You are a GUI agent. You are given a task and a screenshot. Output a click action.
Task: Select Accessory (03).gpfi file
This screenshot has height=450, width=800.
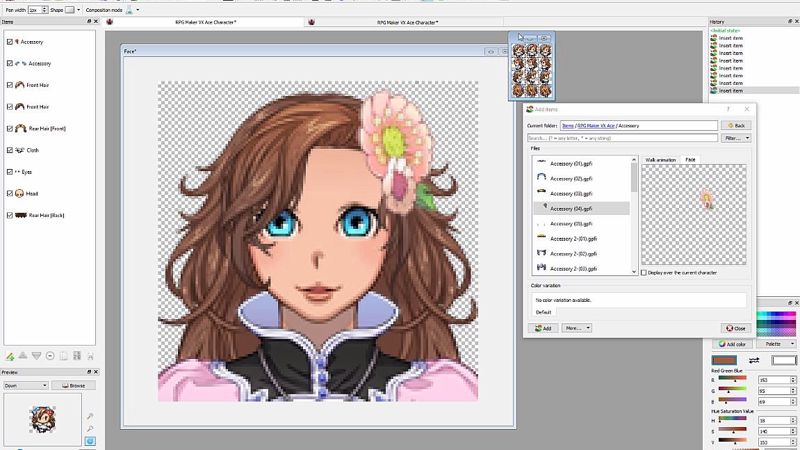coord(581,193)
